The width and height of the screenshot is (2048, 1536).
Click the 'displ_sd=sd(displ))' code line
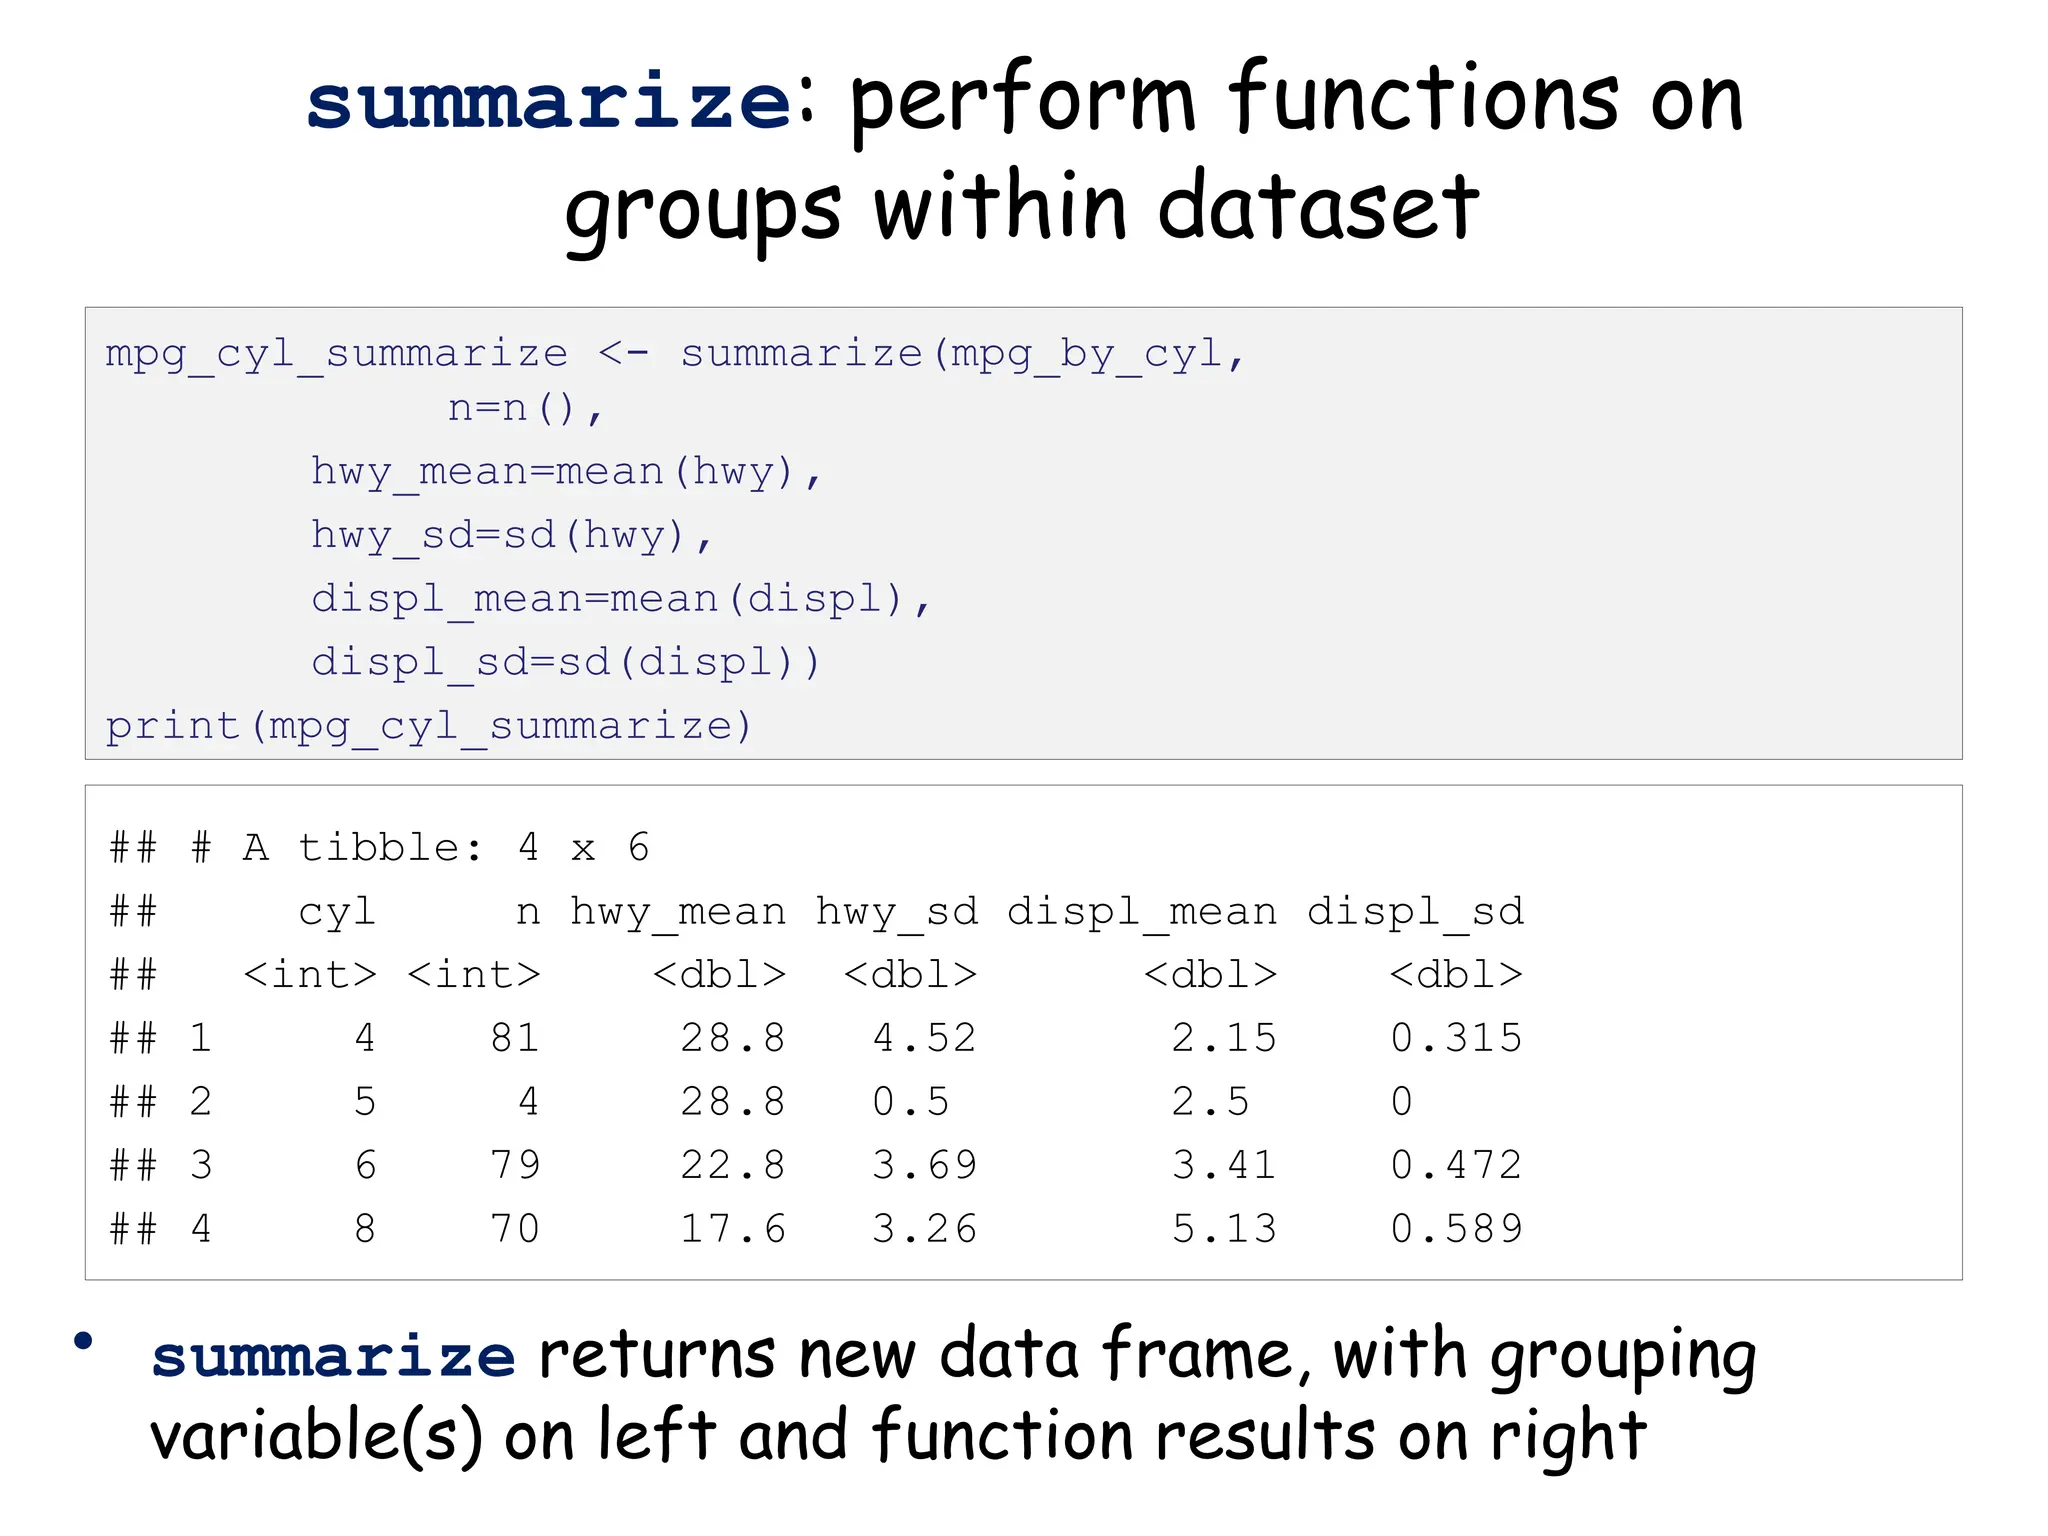click(x=566, y=662)
